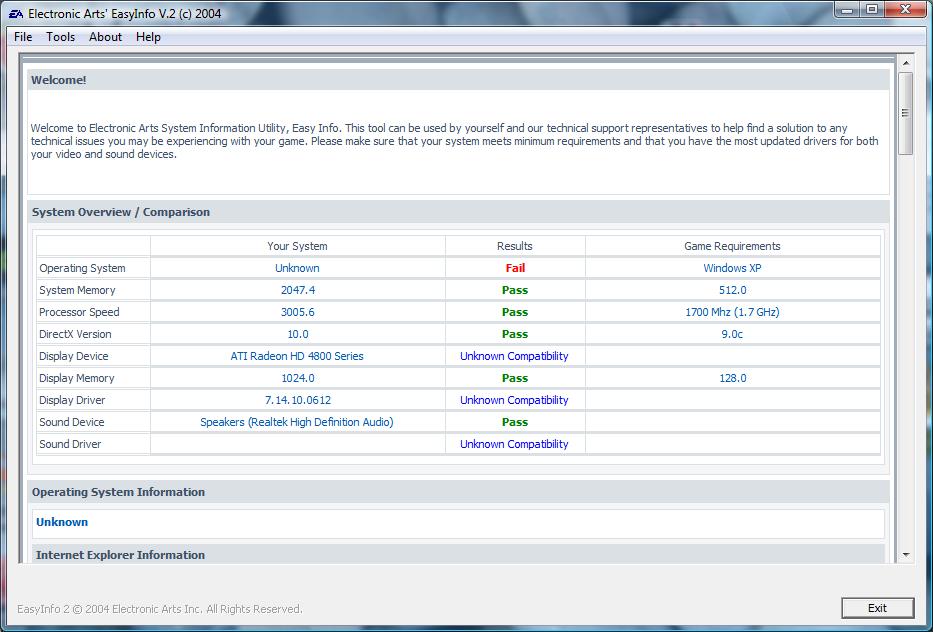Image resolution: width=933 pixels, height=632 pixels.
Task: Select the Unknown value in Operating System row
Action: pos(297,268)
